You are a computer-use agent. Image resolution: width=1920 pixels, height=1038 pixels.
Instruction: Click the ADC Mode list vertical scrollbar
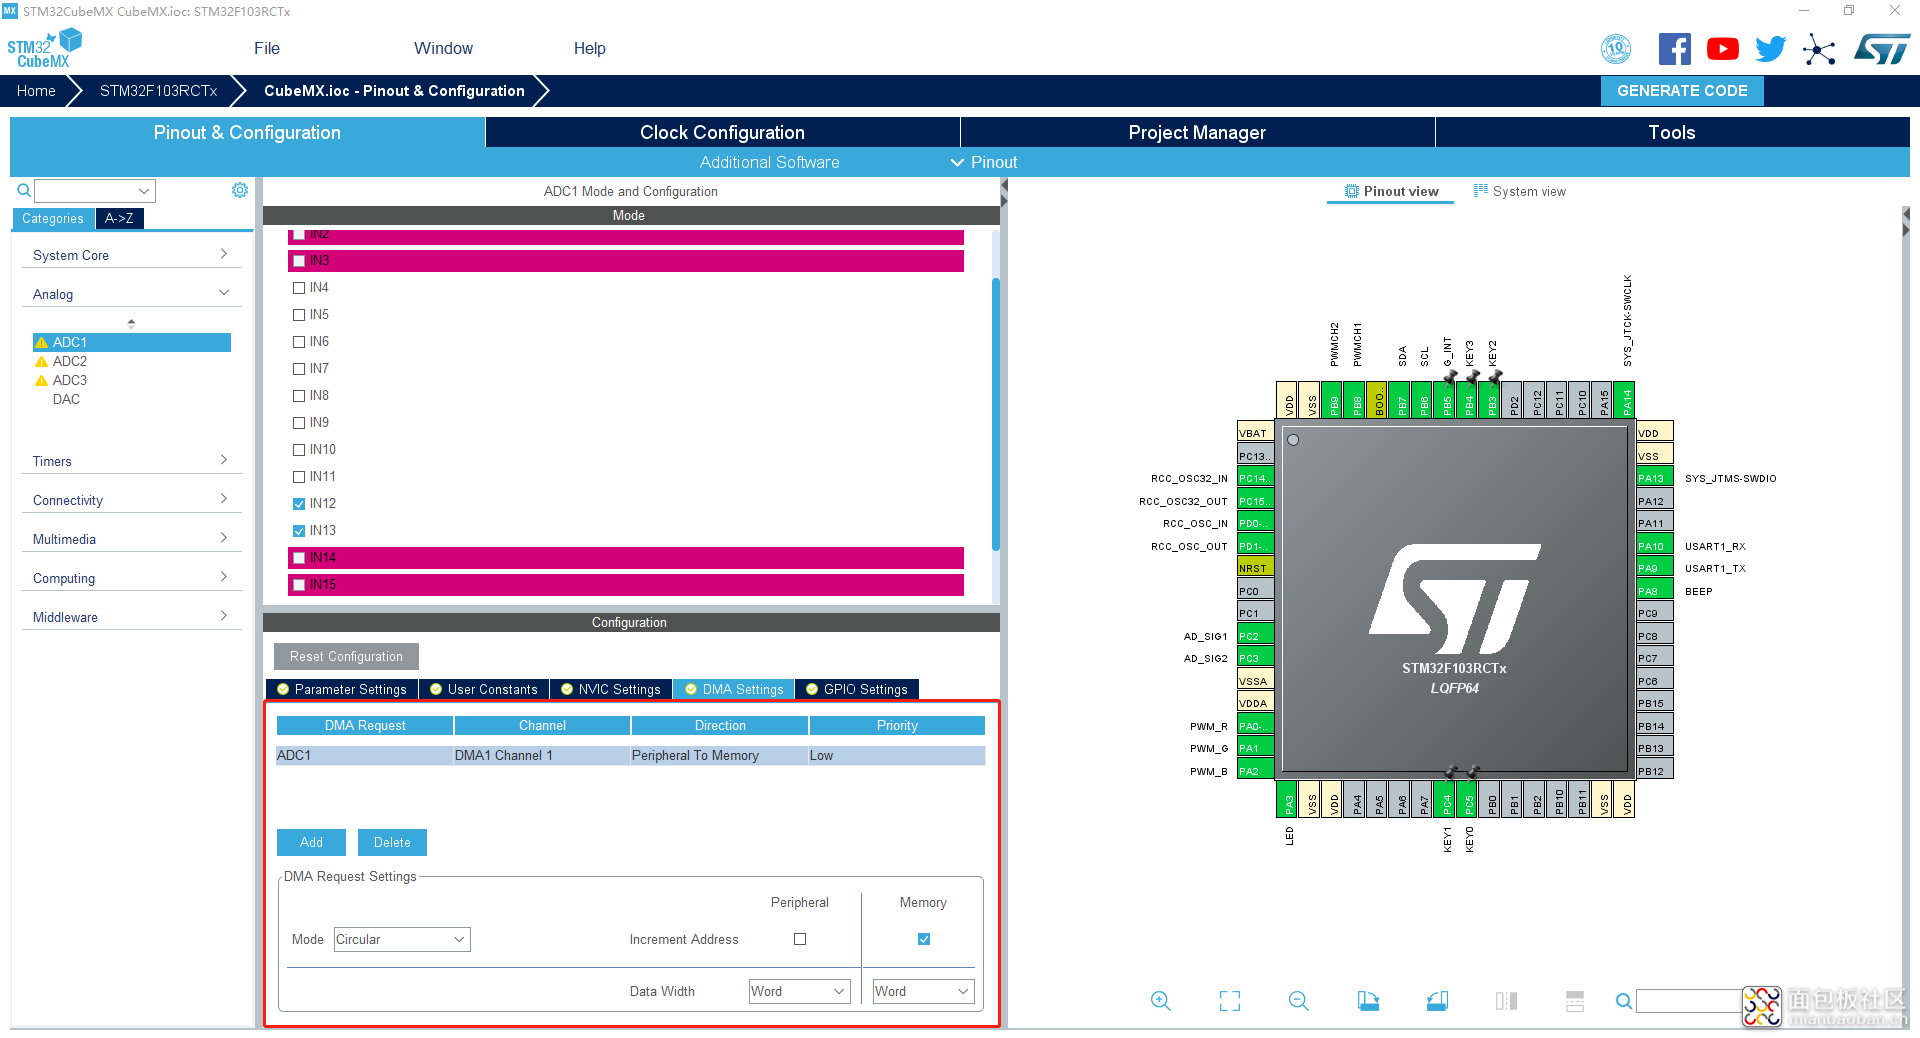click(996, 414)
